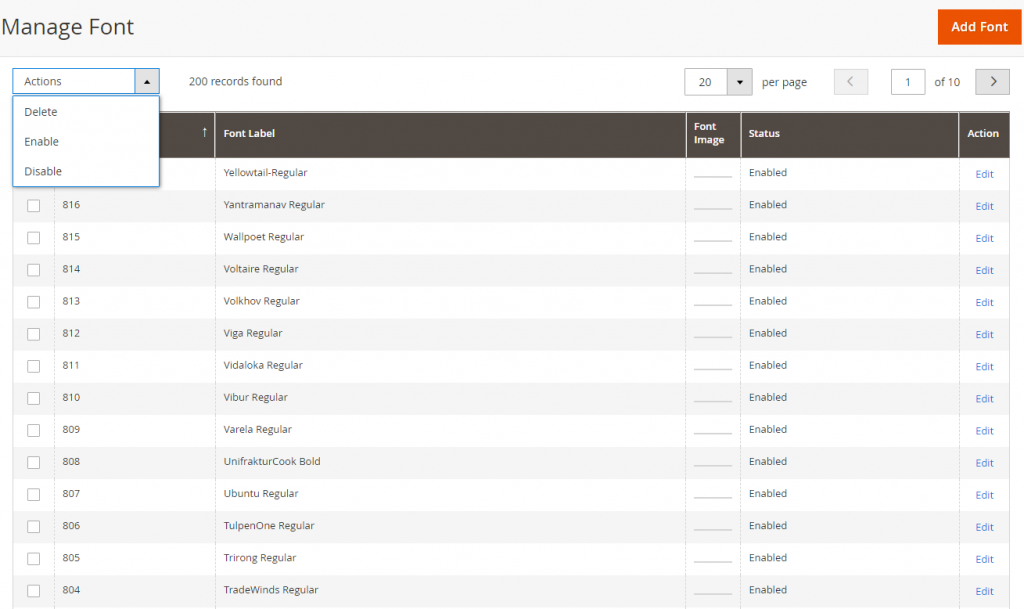Select the checkbox for TradeWinds Regular
Screen dimensions: 1024x609
tap(33, 590)
